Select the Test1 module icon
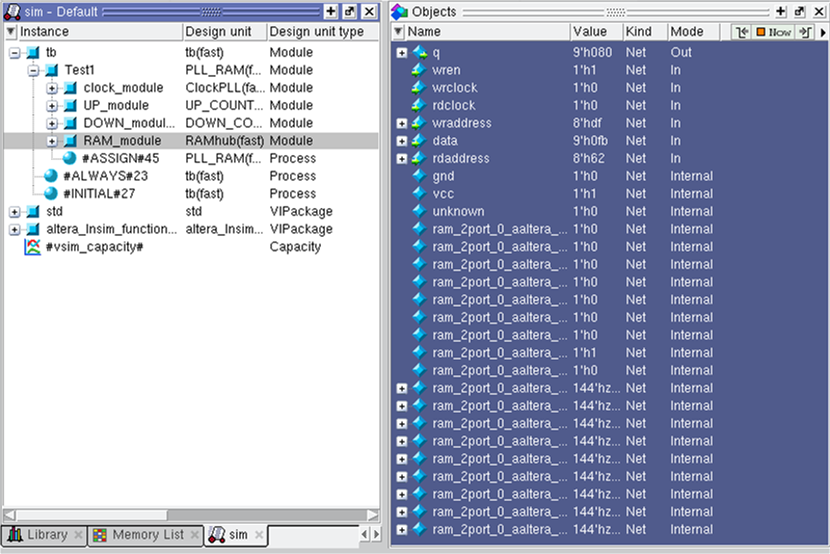Image resolution: width=830 pixels, height=554 pixels. [x=51, y=70]
